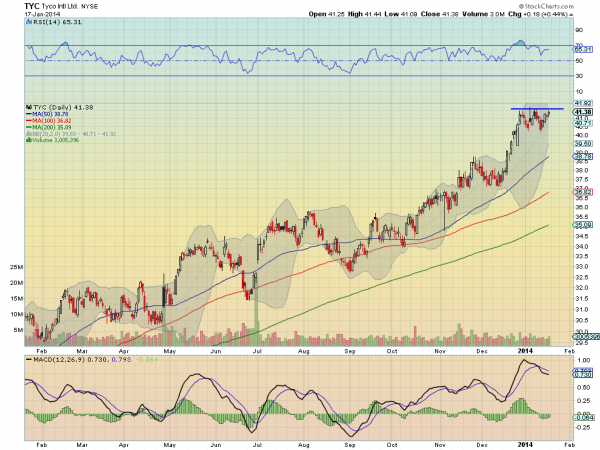Click the 10M volume axis label
This screenshot has width=600, height=450.
click(16, 315)
